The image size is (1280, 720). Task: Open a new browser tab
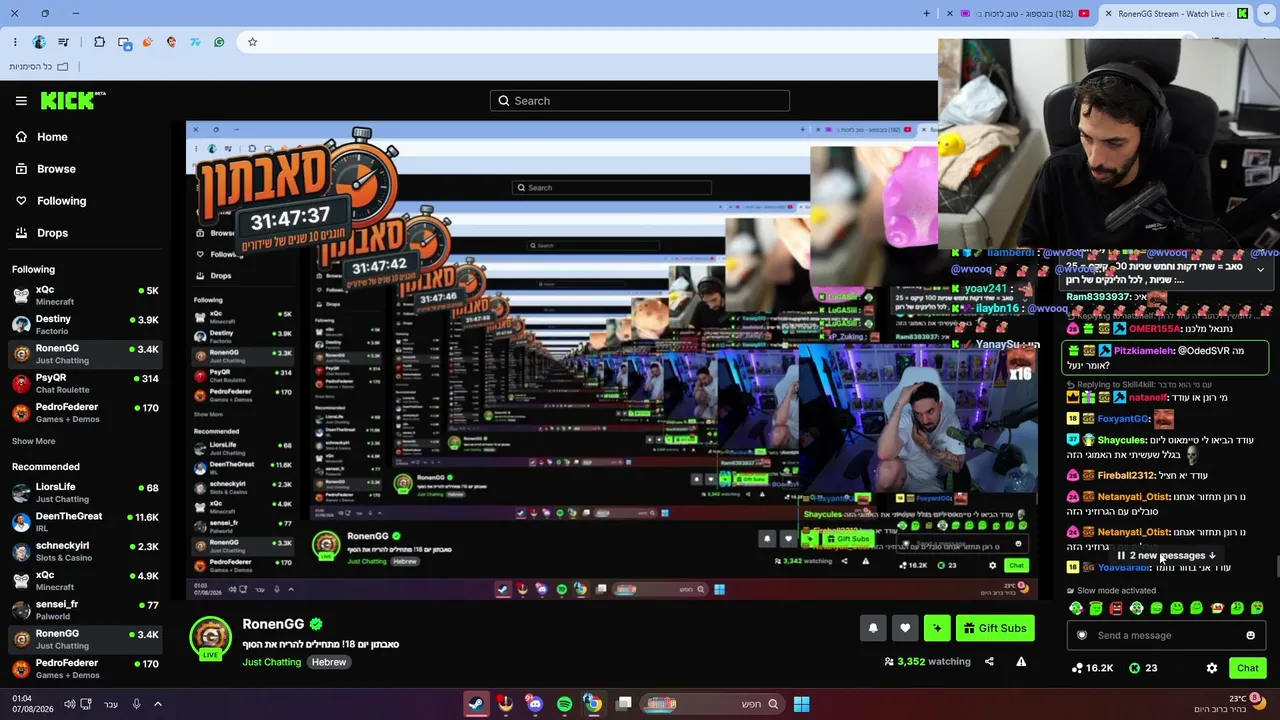(927, 14)
